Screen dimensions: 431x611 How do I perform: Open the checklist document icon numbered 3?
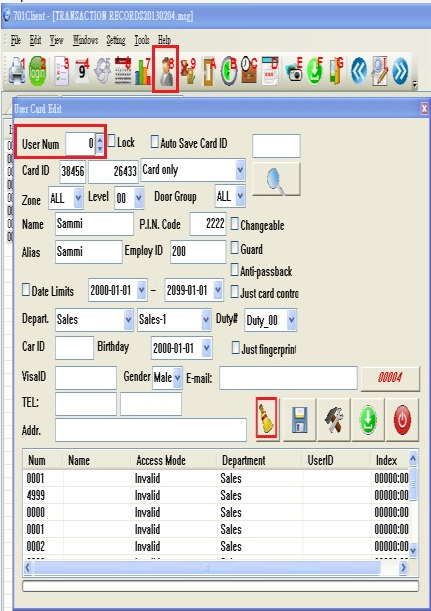click(62, 71)
